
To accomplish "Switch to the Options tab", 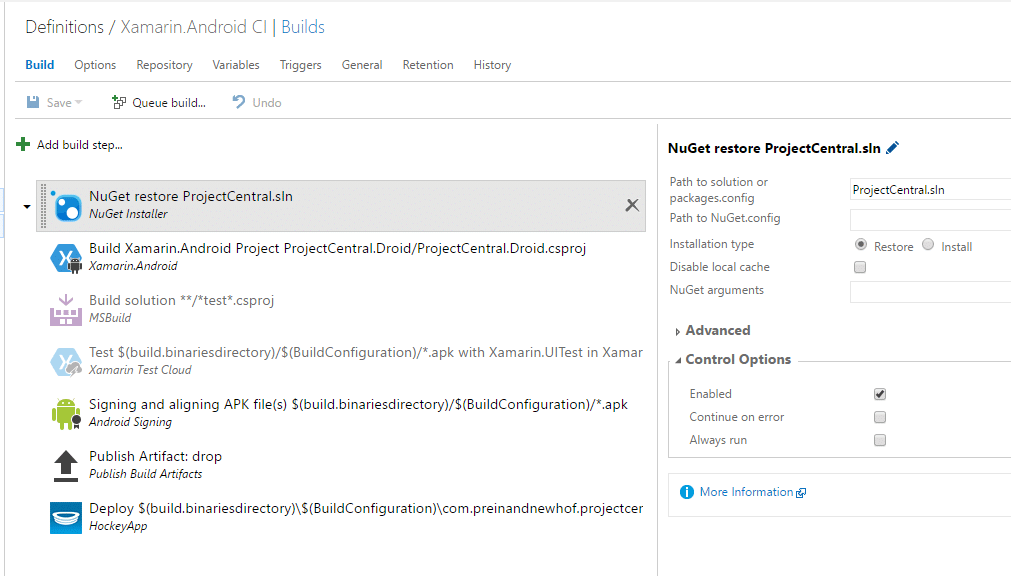I will (95, 65).
